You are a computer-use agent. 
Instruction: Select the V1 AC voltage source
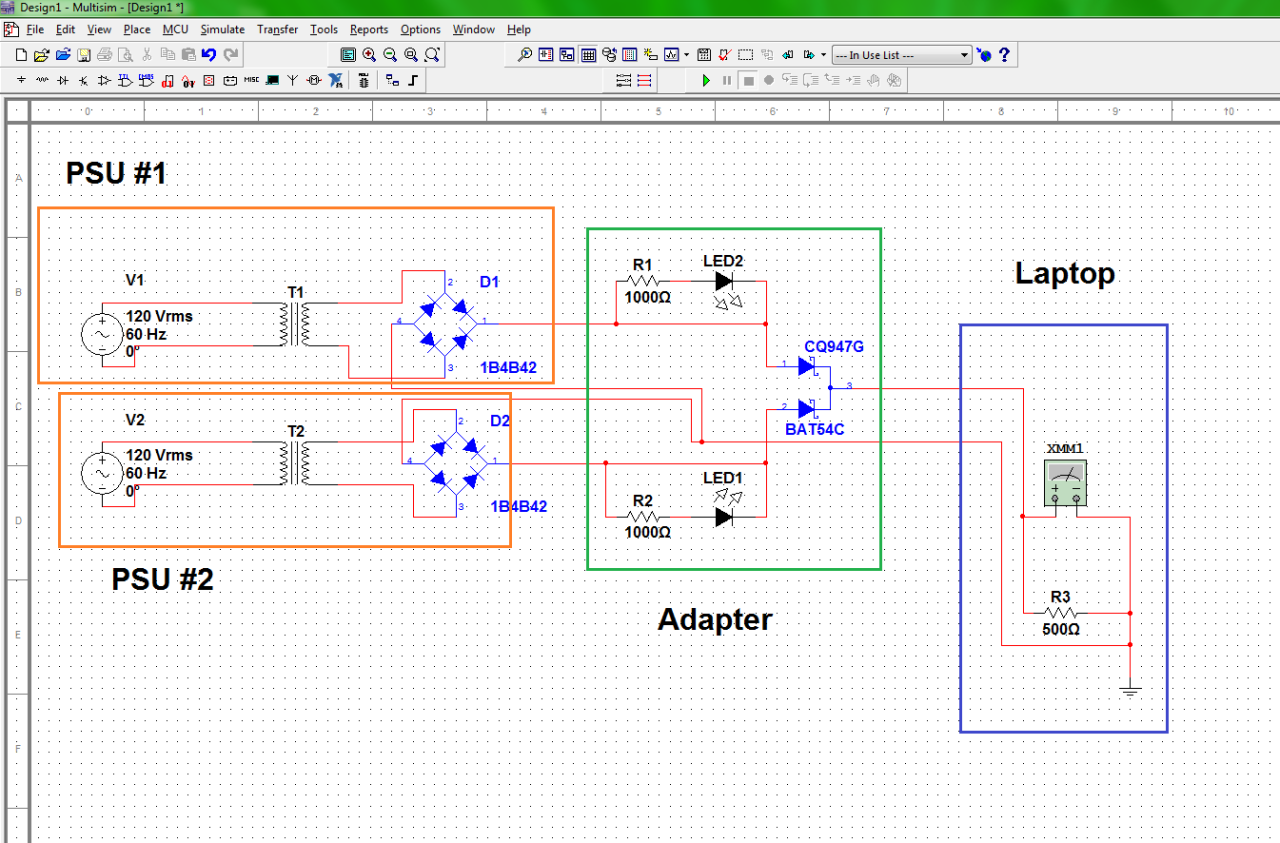click(x=103, y=334)
